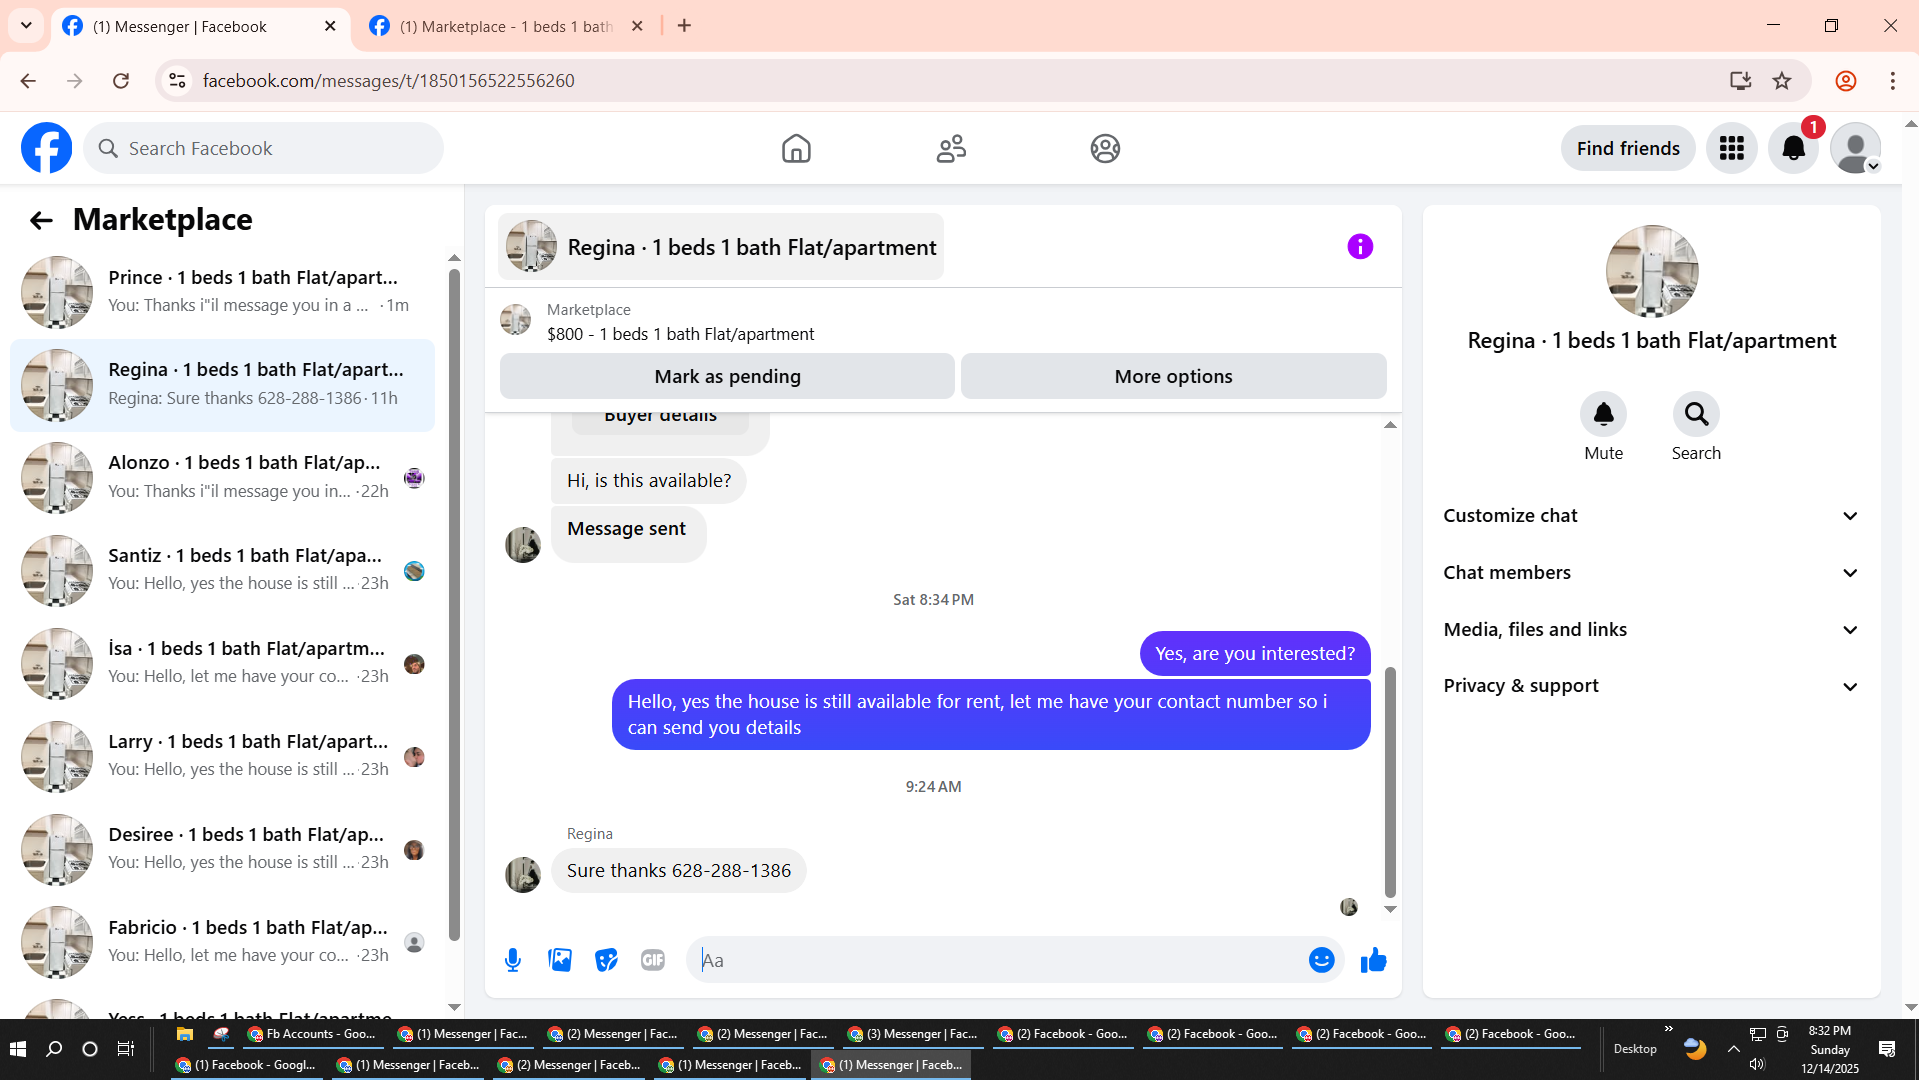The height and width of the screenshot is (1080, 1919).
Task: Show hidden system tray icons
Action: point(1733,1049)
